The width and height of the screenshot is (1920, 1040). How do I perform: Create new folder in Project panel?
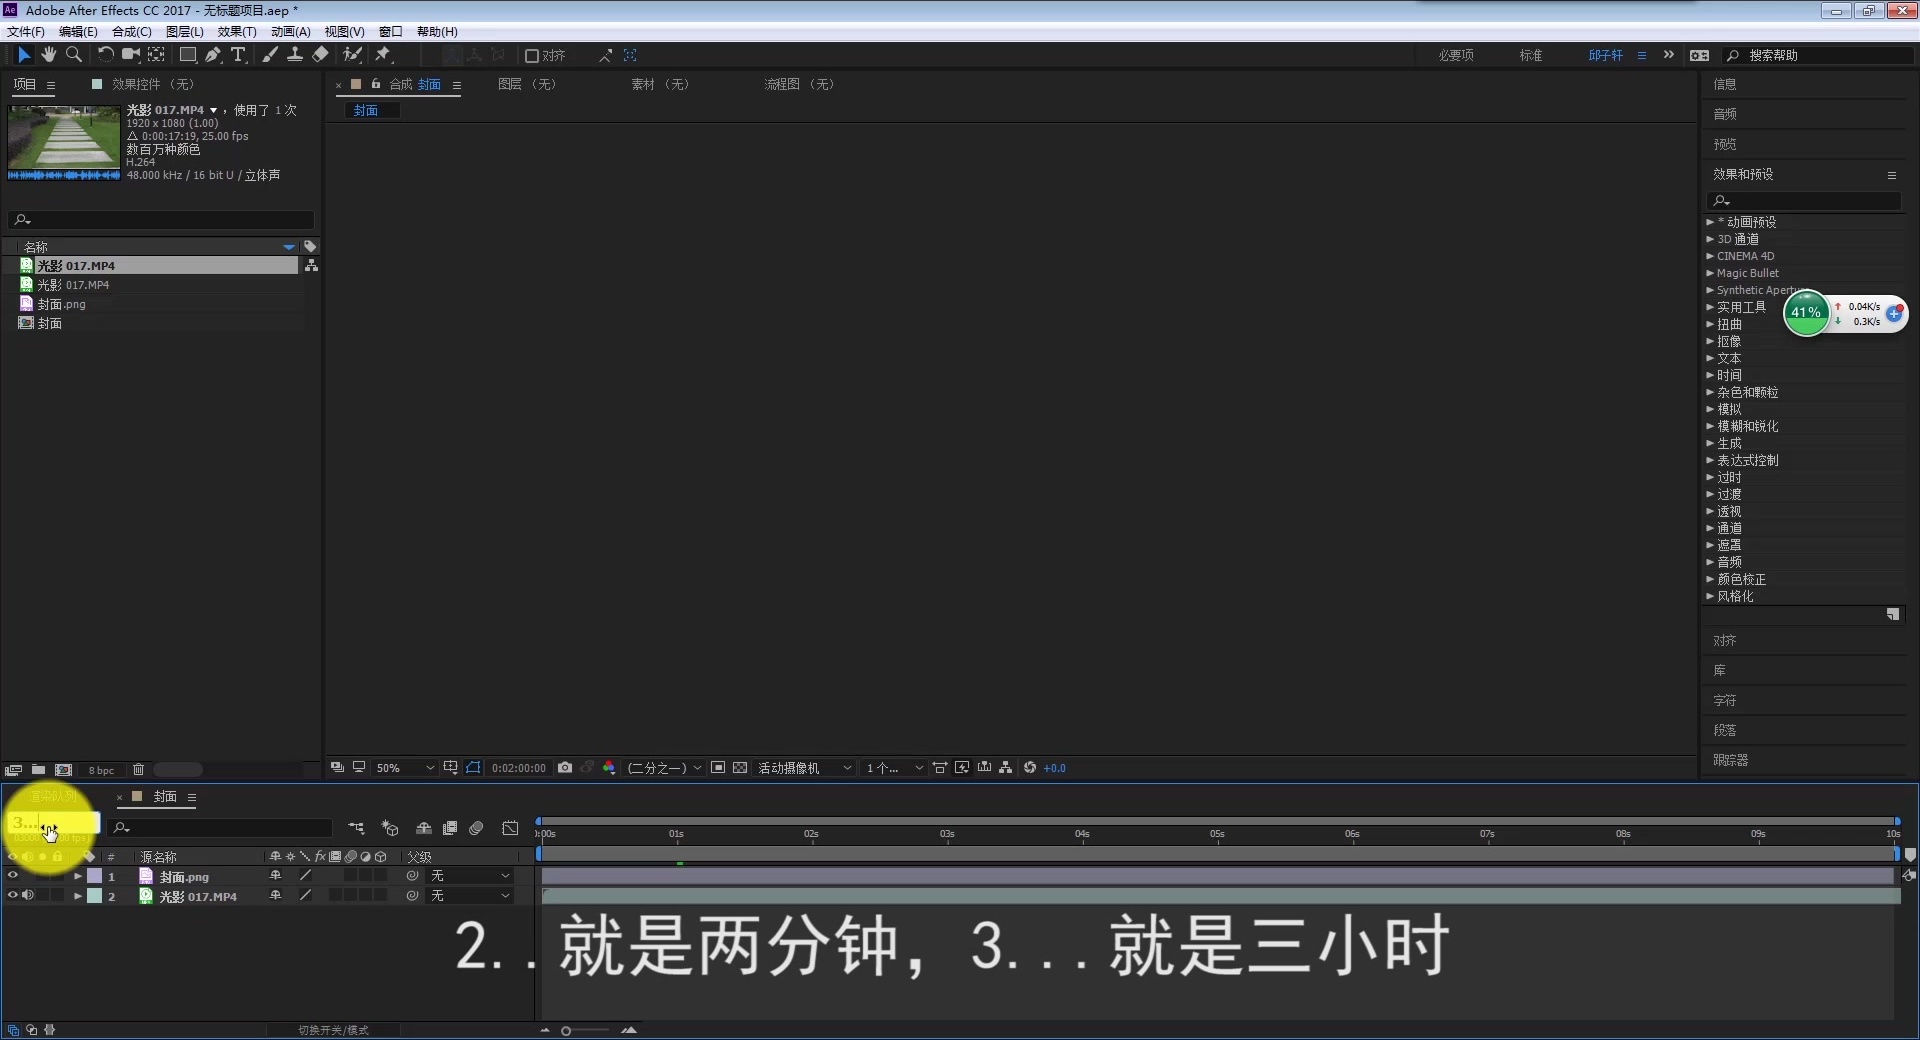pos(38,770)
